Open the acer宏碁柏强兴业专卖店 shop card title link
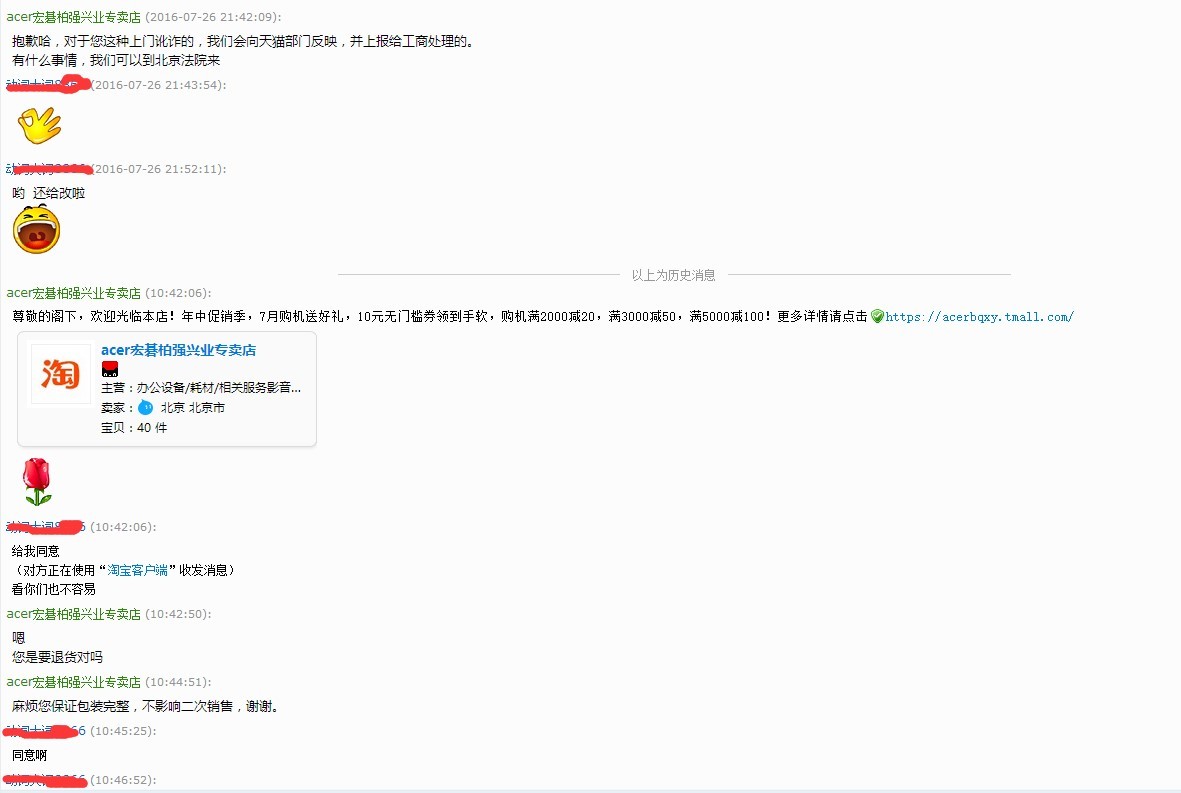Image resolution: width=1181 pixels, height=793 pixels. pos(179,350)
